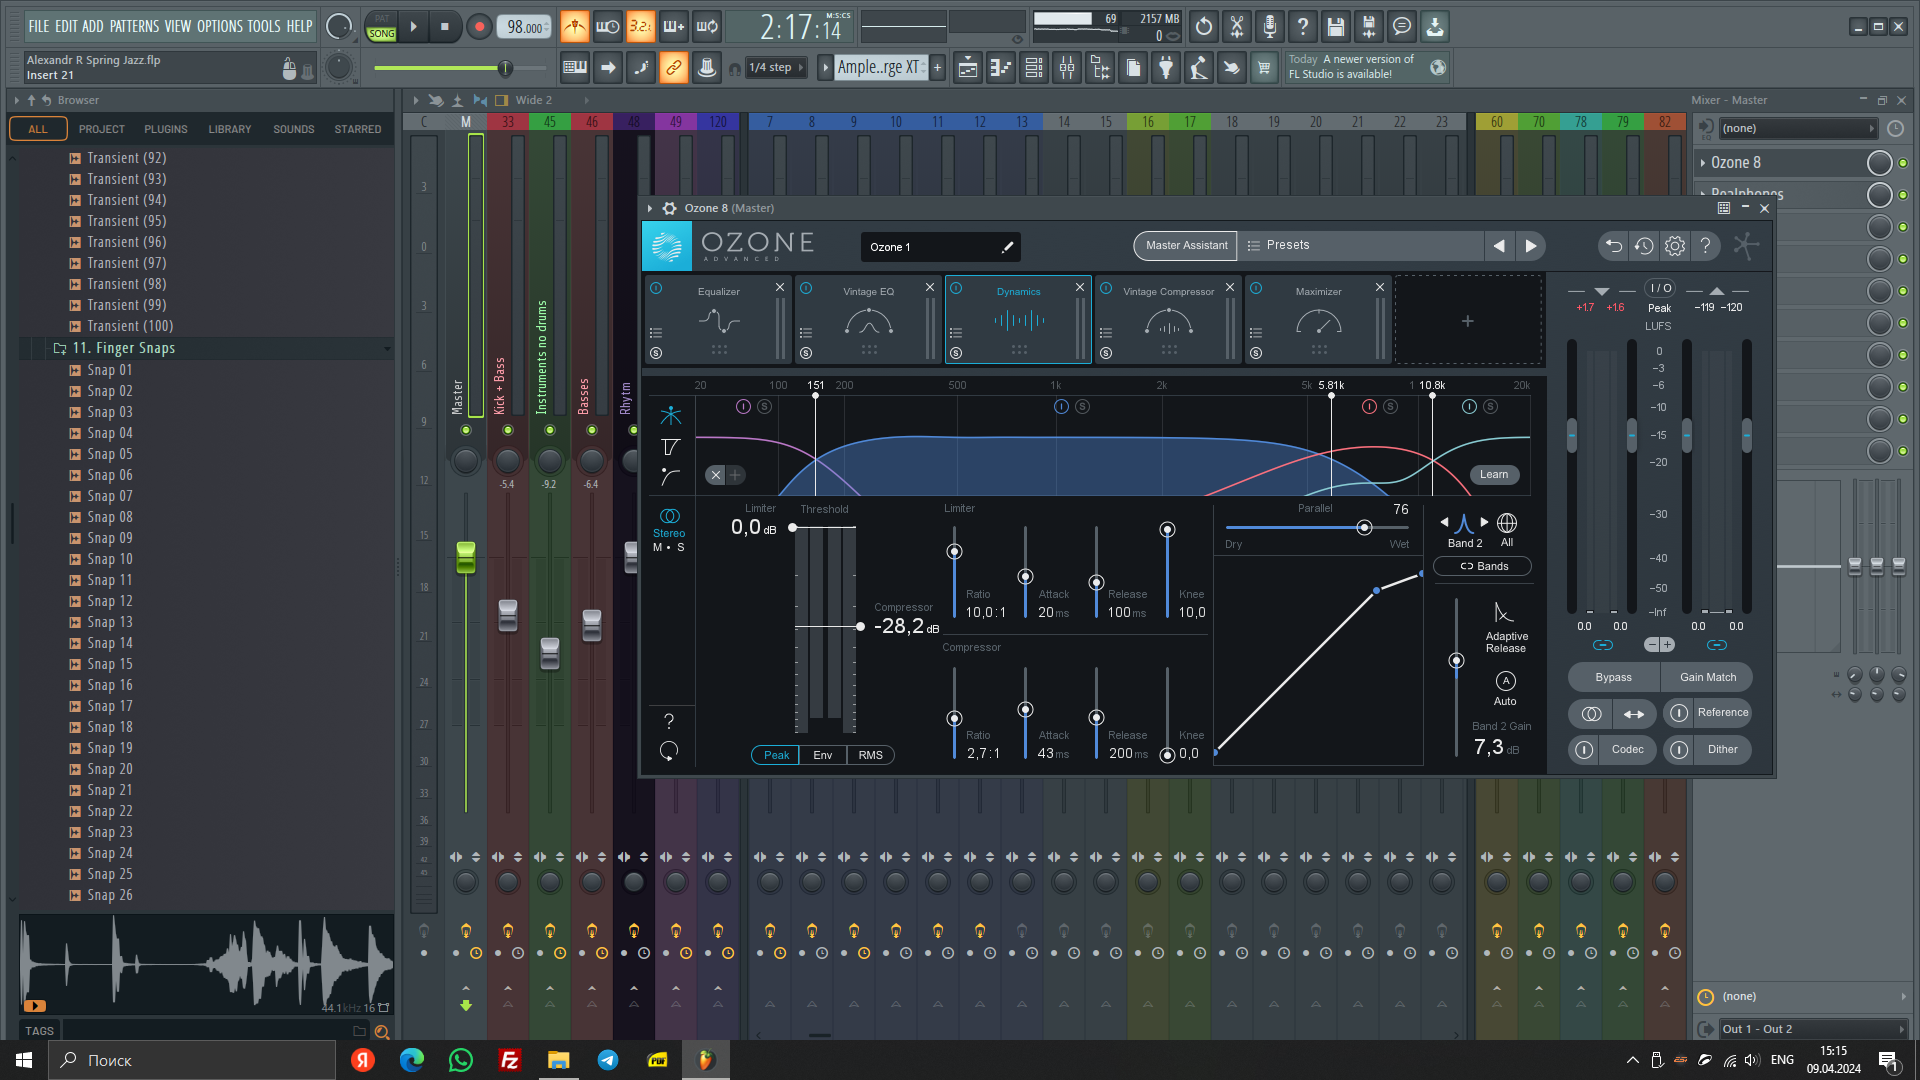
Task: Open the audio editor scissors icon
Action: 1236,27
